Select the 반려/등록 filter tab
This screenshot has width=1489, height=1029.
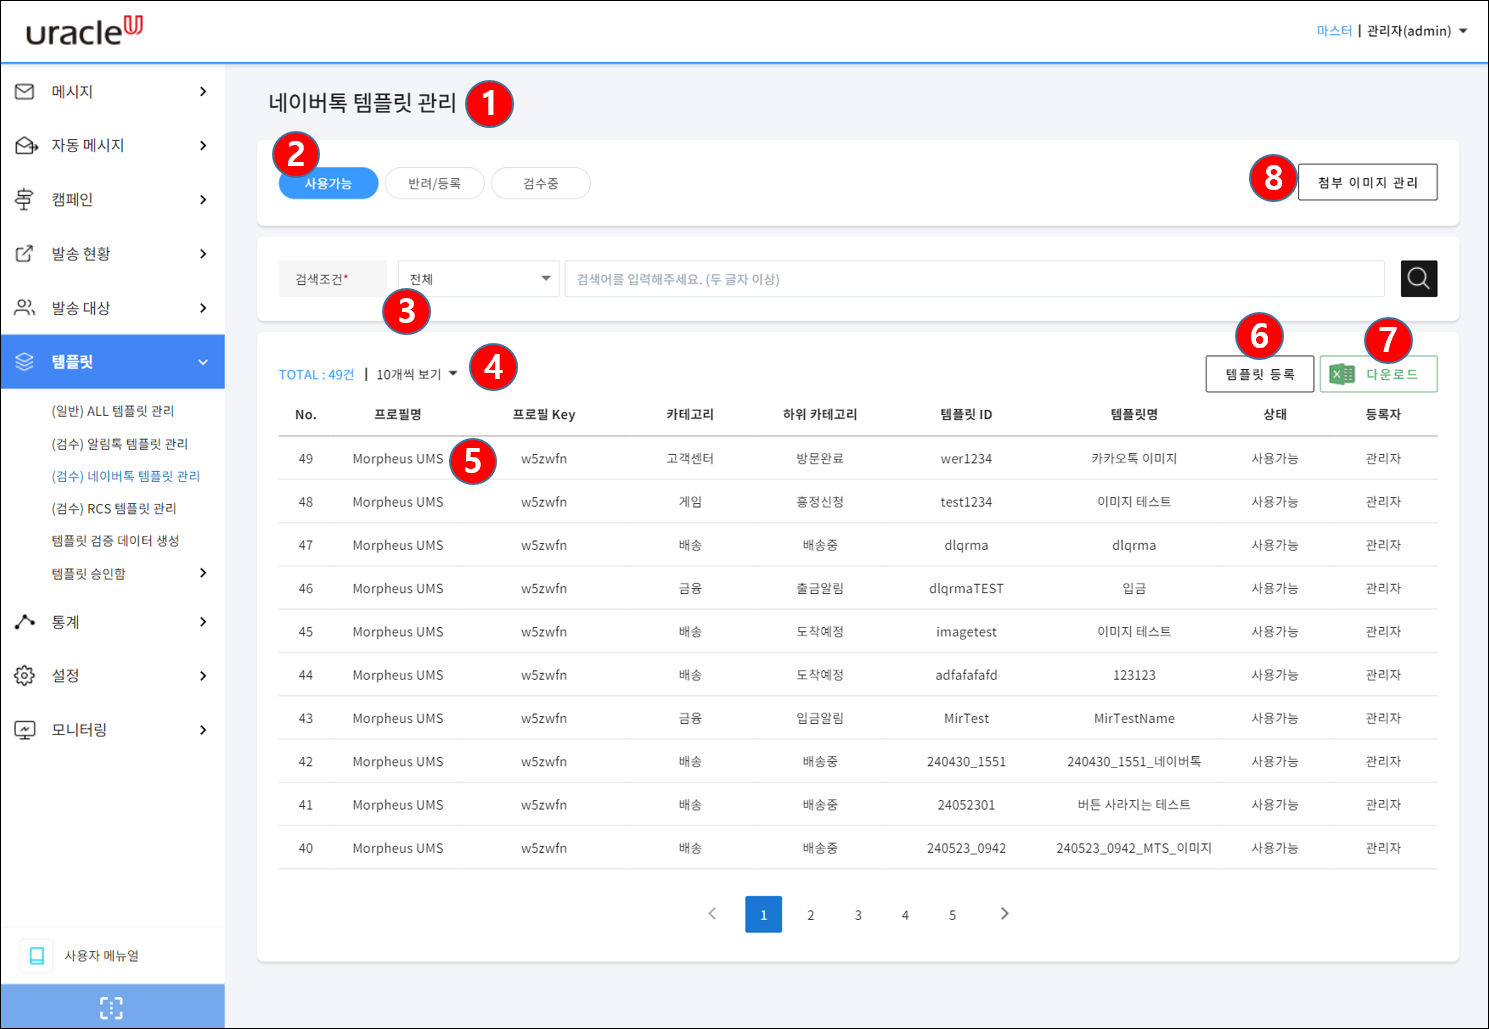(x=435, y=183)
